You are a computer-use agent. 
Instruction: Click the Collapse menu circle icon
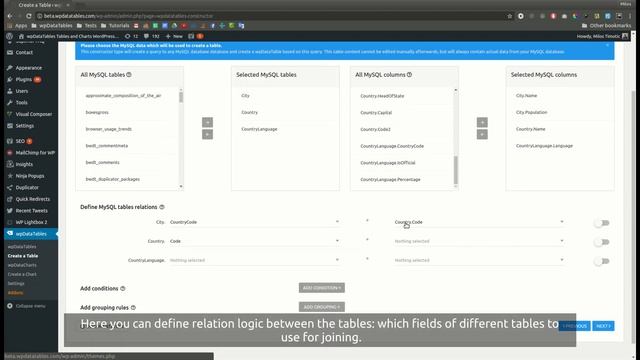[x=10, y=306]
